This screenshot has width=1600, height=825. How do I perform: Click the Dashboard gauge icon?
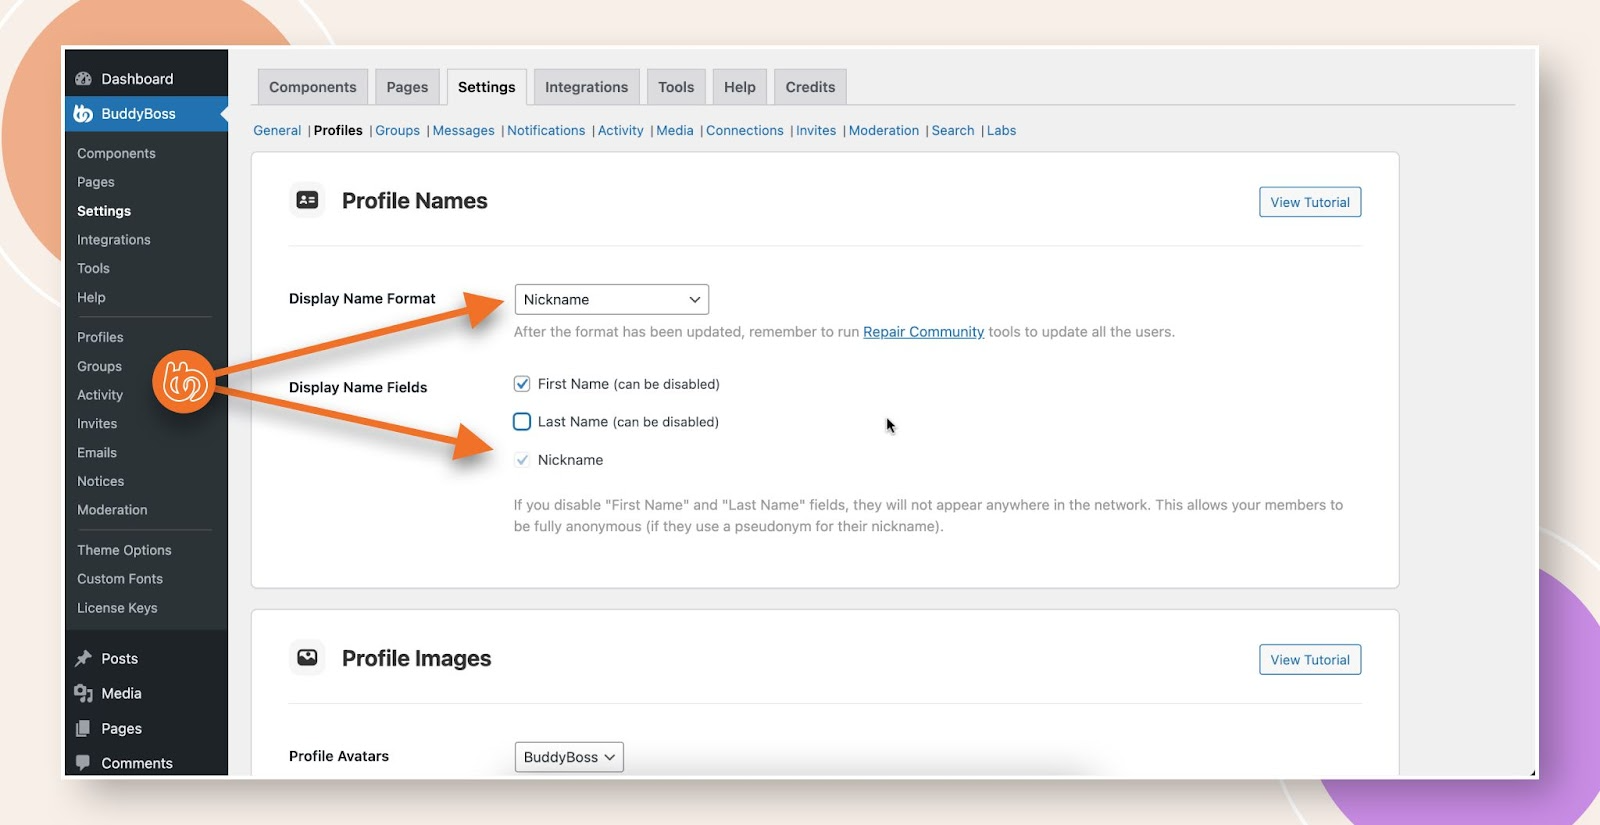click(x=83, y=79)
